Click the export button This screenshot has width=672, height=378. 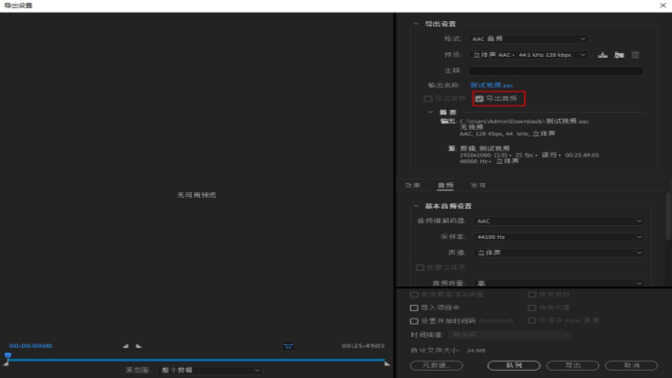[x=573, y=365]
